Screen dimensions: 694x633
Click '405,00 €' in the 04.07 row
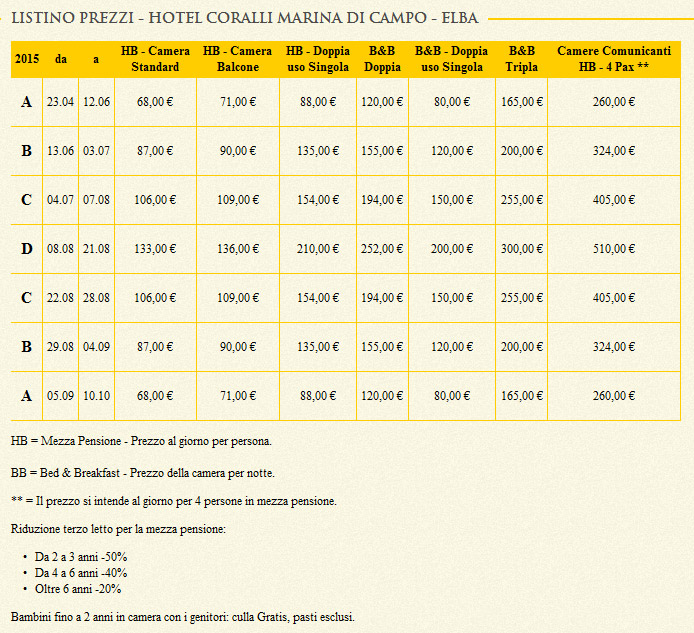pos(614,200)
